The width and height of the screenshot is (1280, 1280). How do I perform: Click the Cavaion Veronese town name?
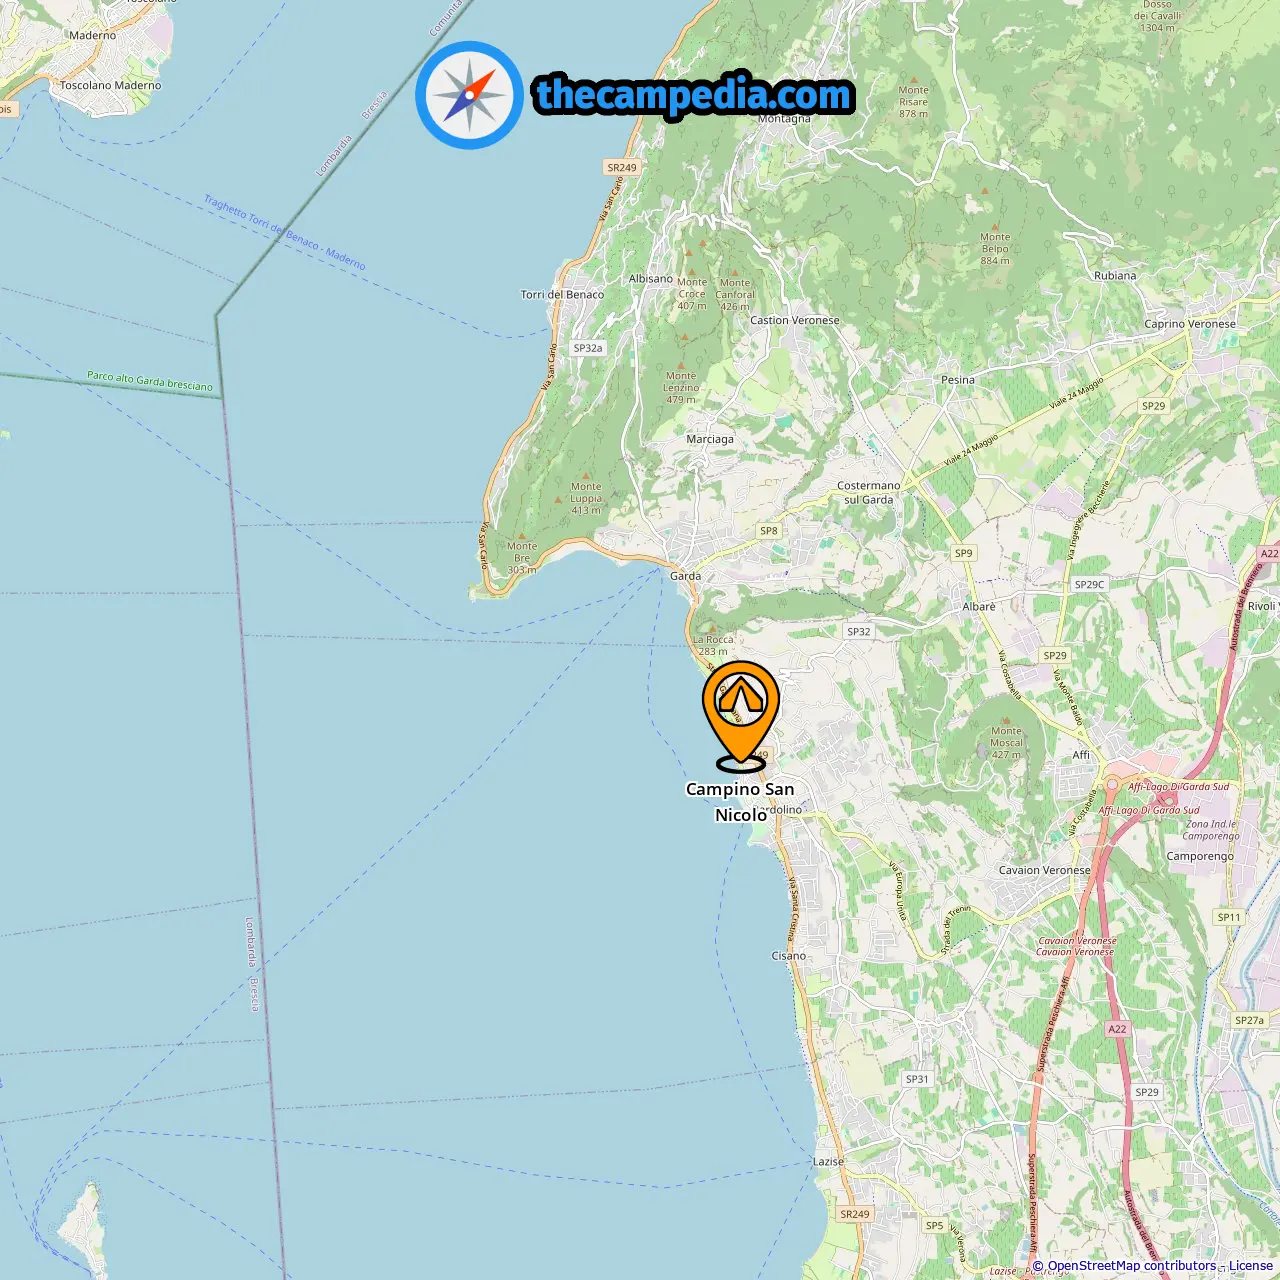point(1045,870)
